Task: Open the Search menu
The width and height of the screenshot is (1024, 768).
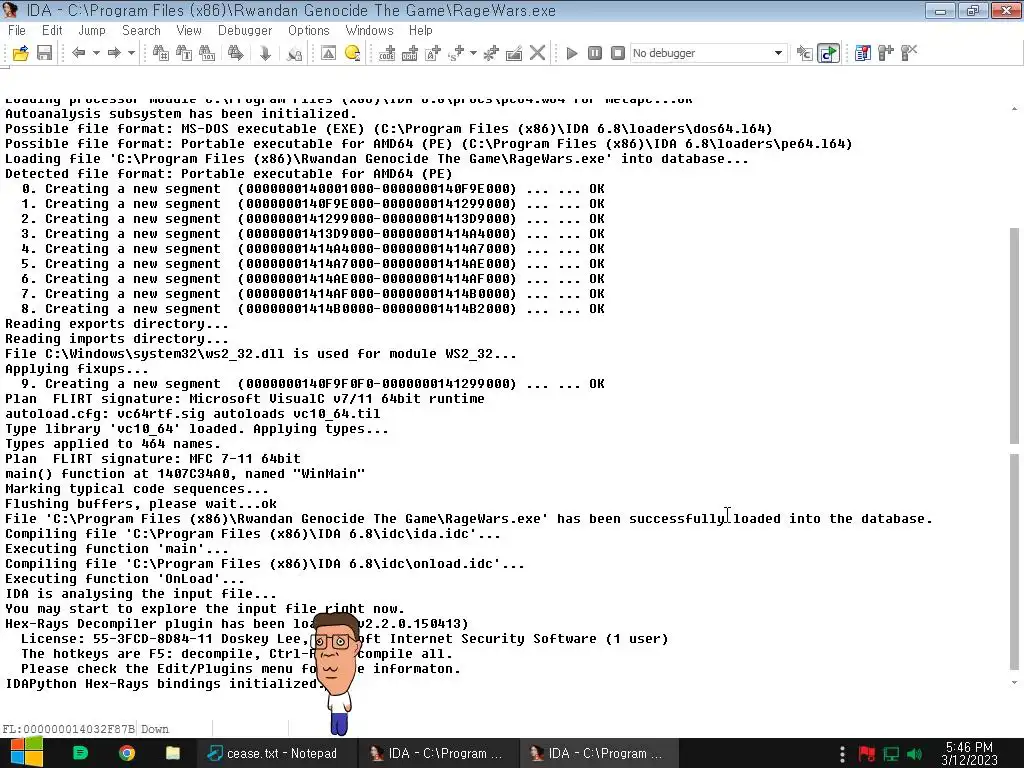Action: [x=141, y=30]
